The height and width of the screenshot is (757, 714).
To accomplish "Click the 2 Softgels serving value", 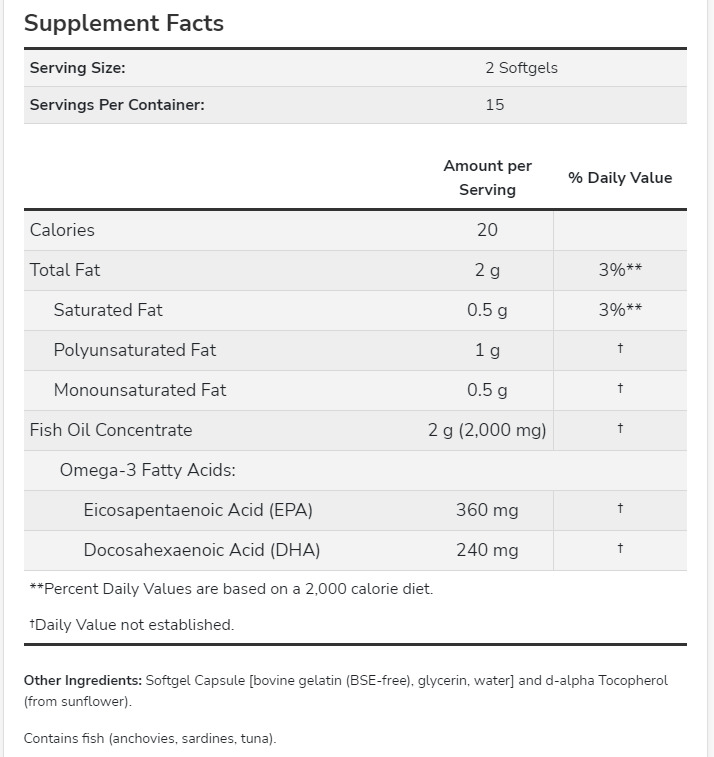I will 521,68.
